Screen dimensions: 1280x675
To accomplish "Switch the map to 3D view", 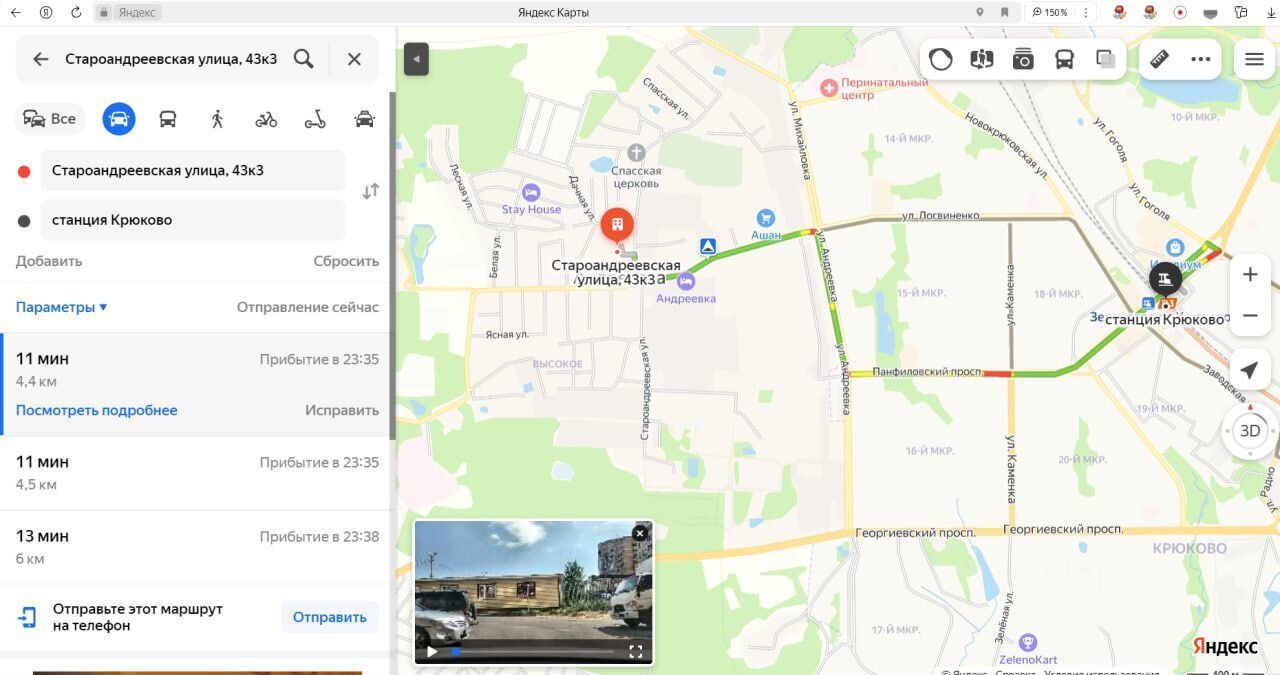I will point(1249,431).
